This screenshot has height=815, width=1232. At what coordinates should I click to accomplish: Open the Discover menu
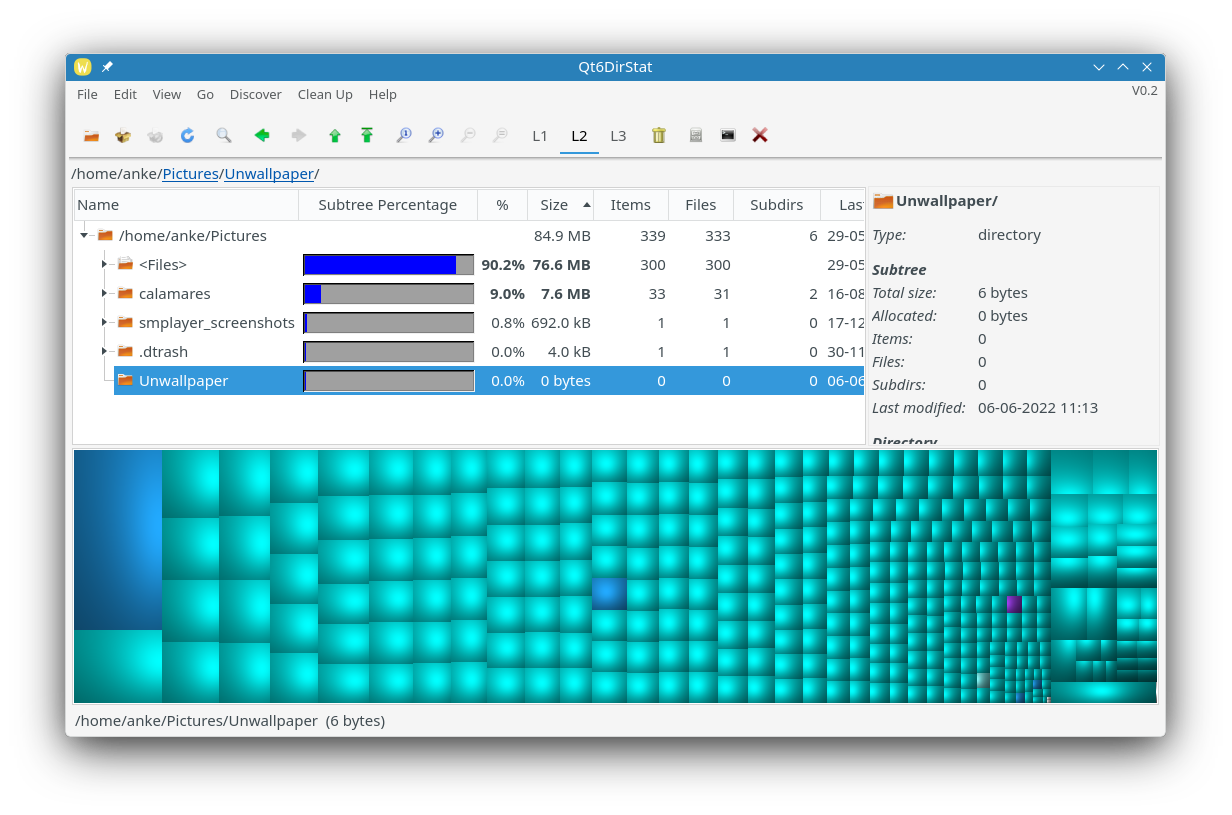255,95
